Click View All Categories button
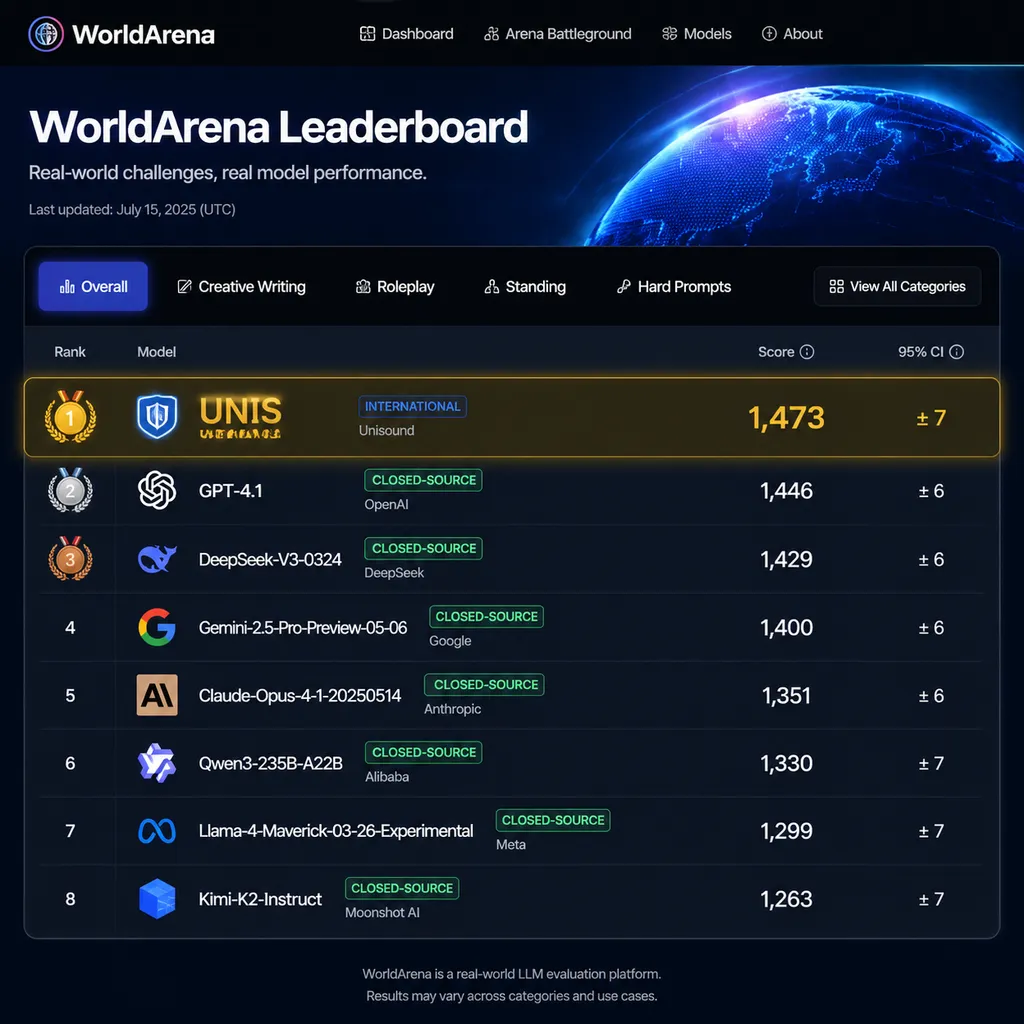Screen dimensions: 1024x1024 897,287
